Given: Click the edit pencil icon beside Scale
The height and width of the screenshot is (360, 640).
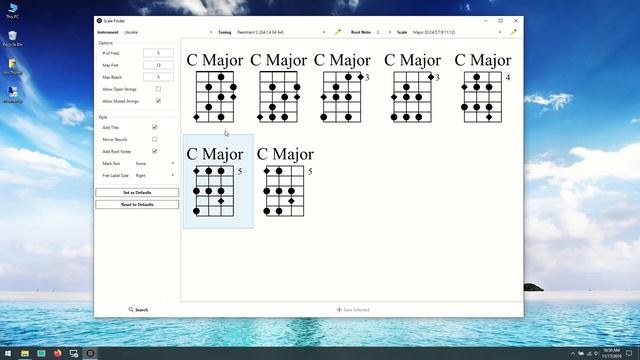Looking at the screenshot, I should pos(513,32).
